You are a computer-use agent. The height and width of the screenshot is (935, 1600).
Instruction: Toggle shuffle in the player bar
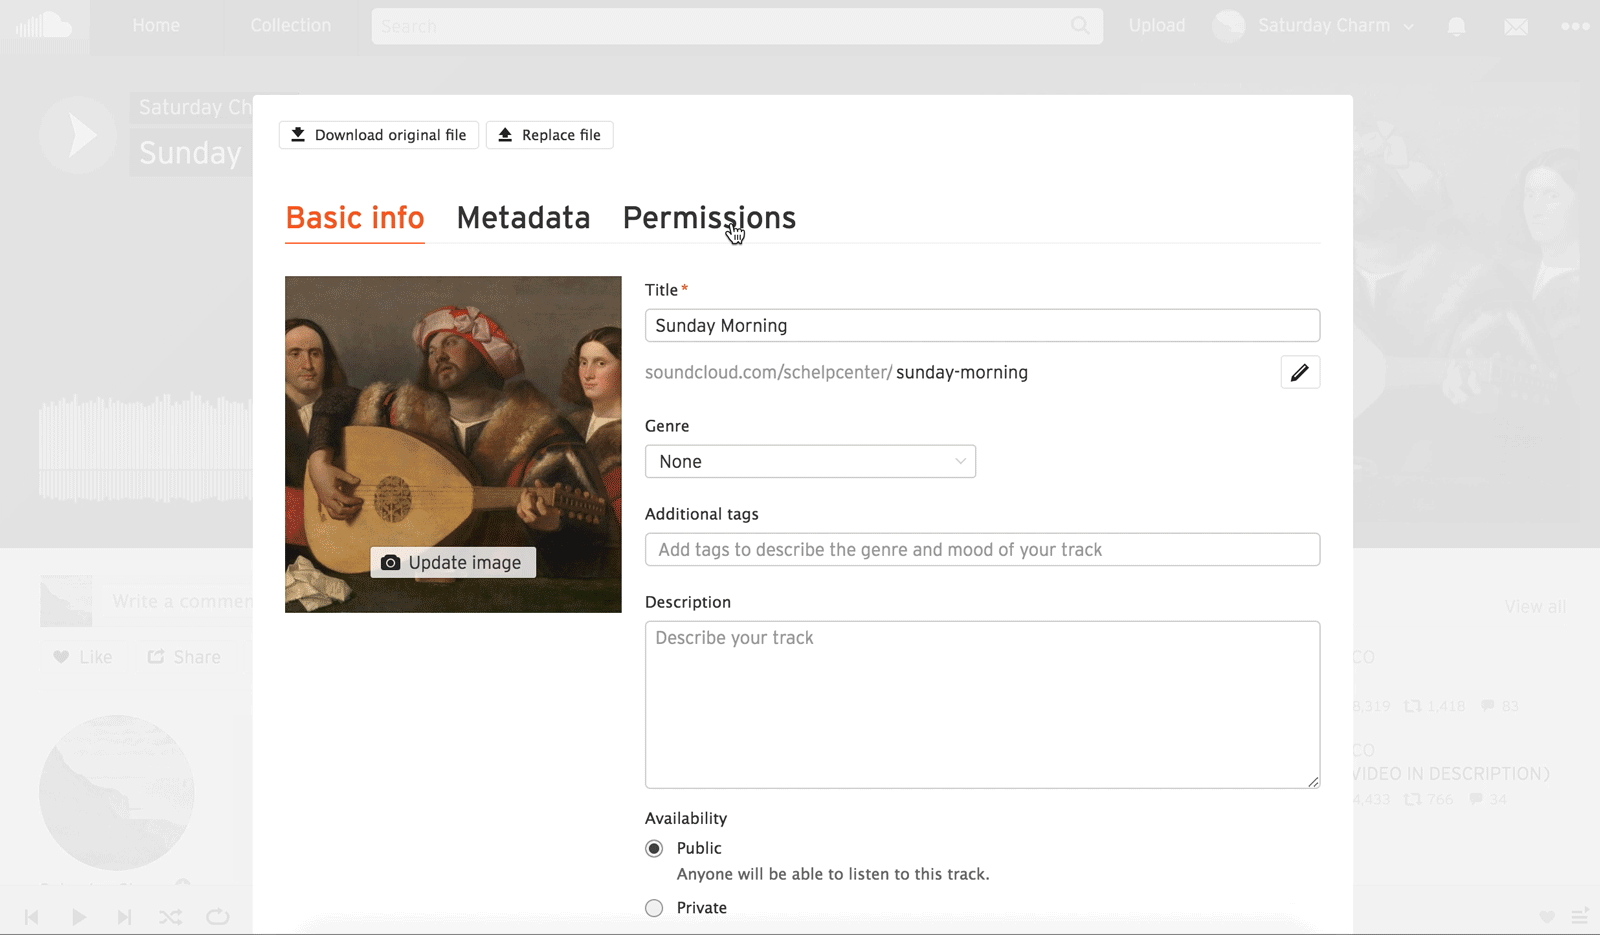[171, 917]
